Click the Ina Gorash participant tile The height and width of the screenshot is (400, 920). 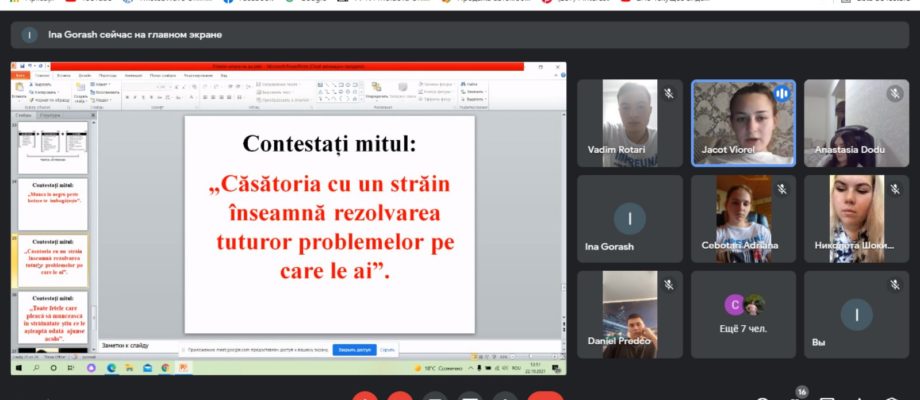click(630, 219)
